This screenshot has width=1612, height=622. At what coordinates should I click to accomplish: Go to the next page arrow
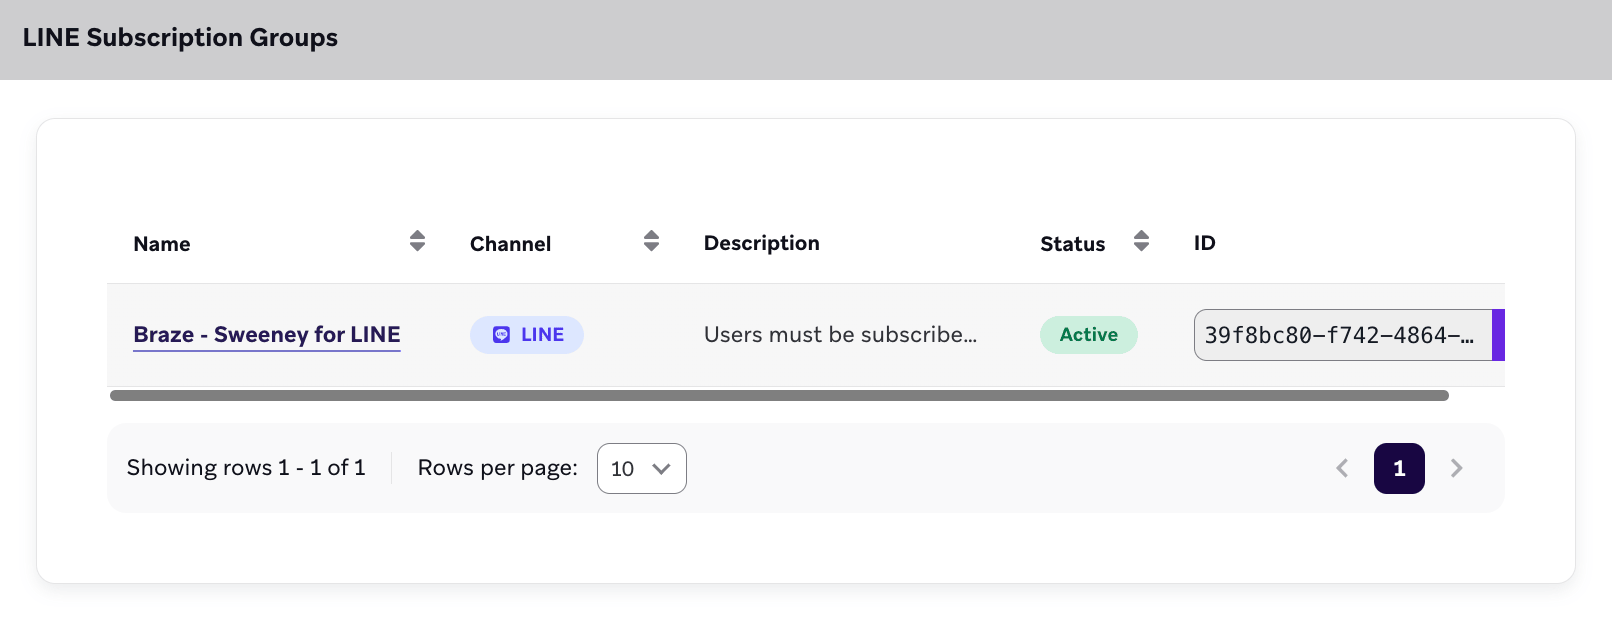[x=1456, y=468]
